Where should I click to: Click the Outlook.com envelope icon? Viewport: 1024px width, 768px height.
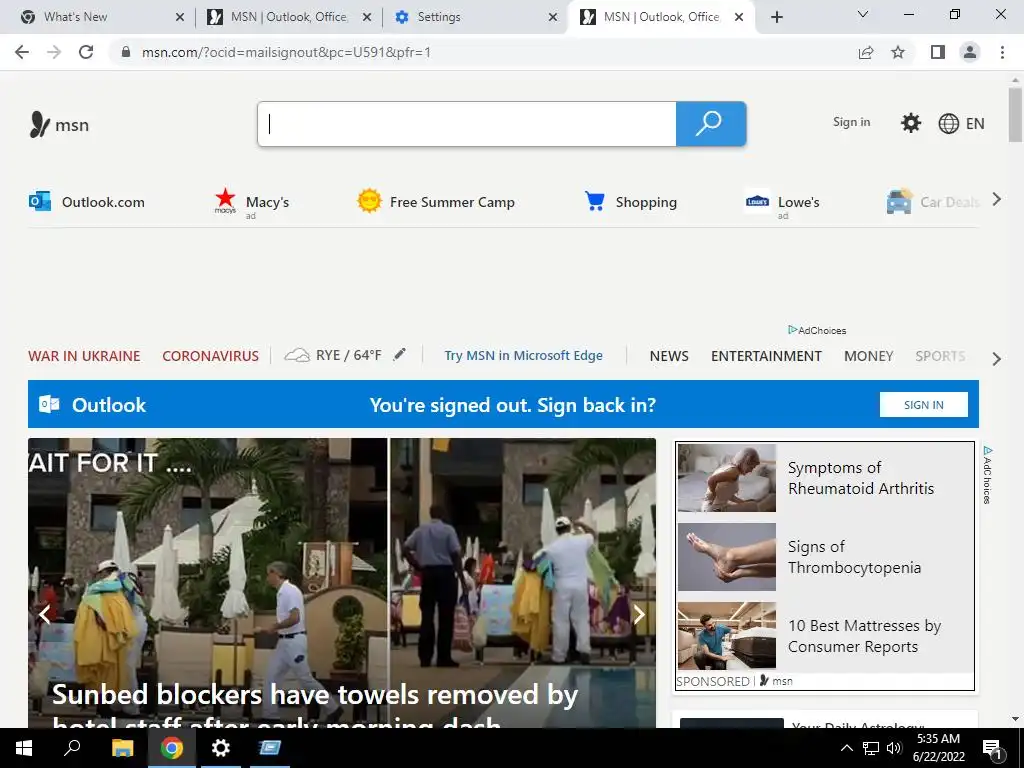pyautogui.click(x=40, y=201)
